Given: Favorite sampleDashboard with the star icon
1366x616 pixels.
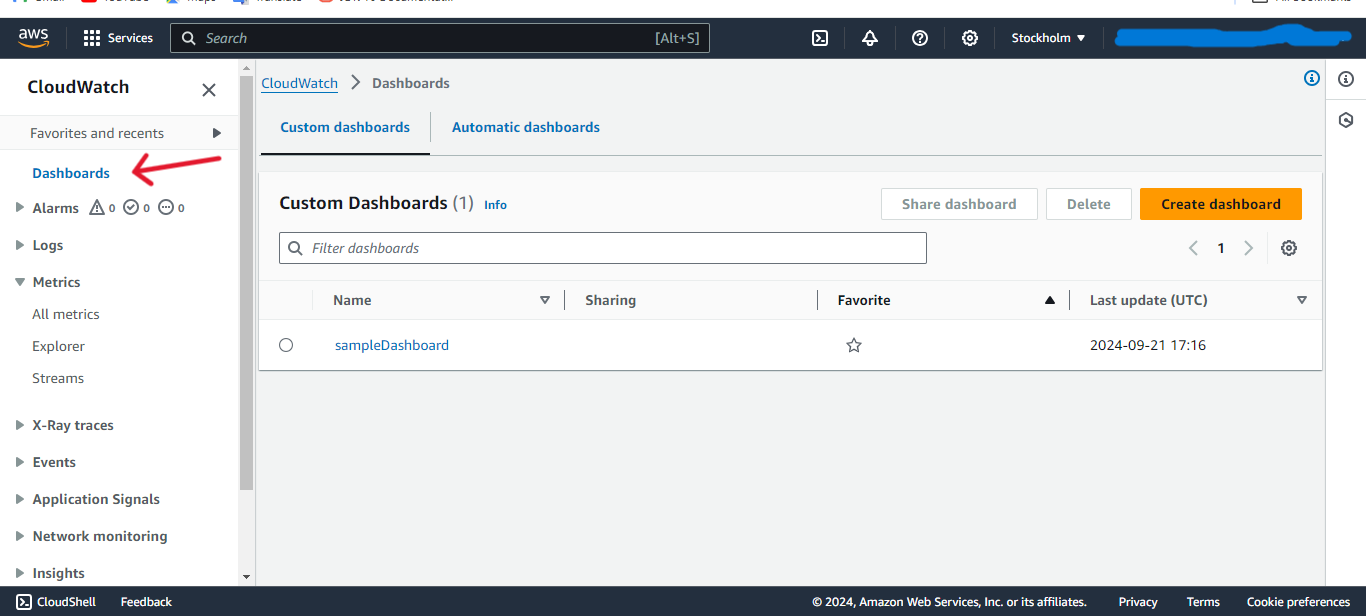Looking at the screenshot, I should coord(854,345).
